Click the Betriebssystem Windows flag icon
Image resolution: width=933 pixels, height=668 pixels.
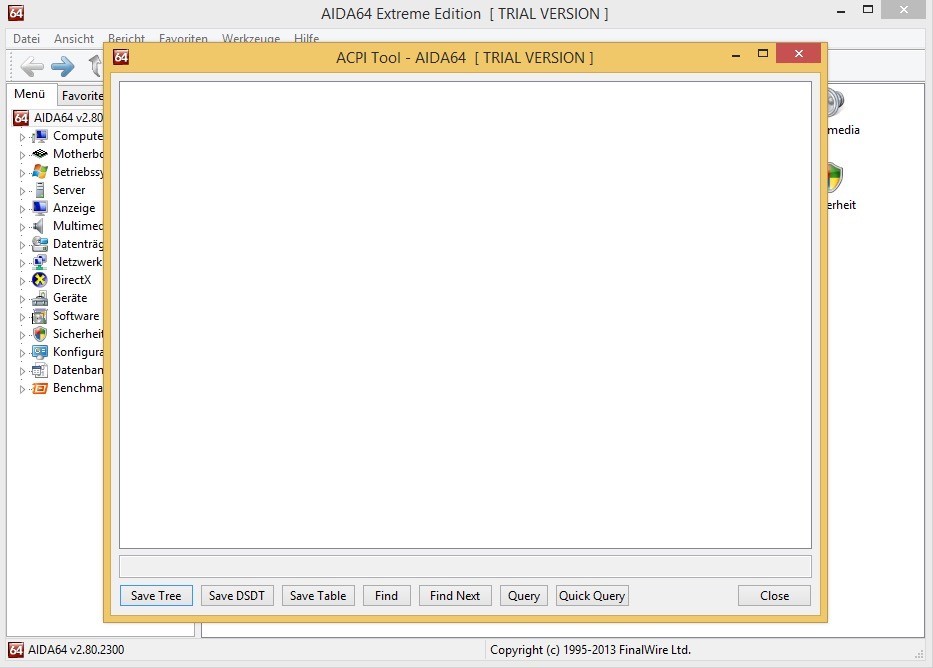40,172
